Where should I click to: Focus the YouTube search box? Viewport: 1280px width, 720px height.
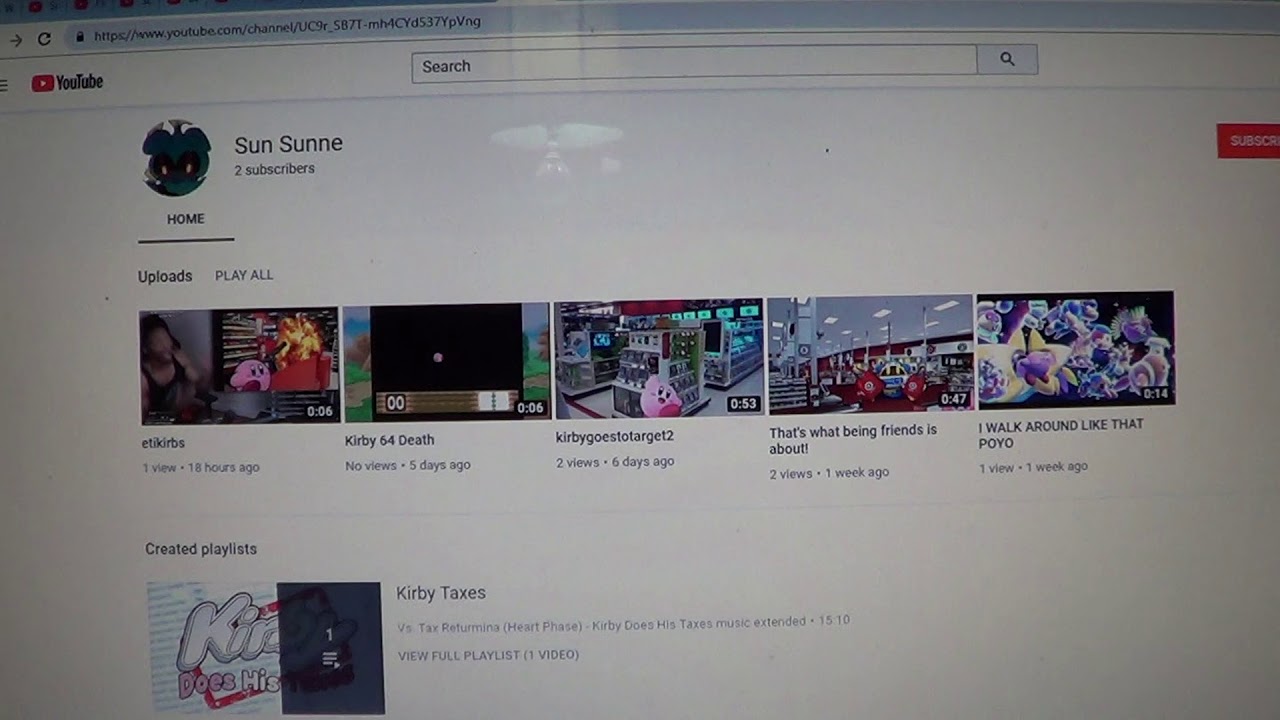point(694,65)
